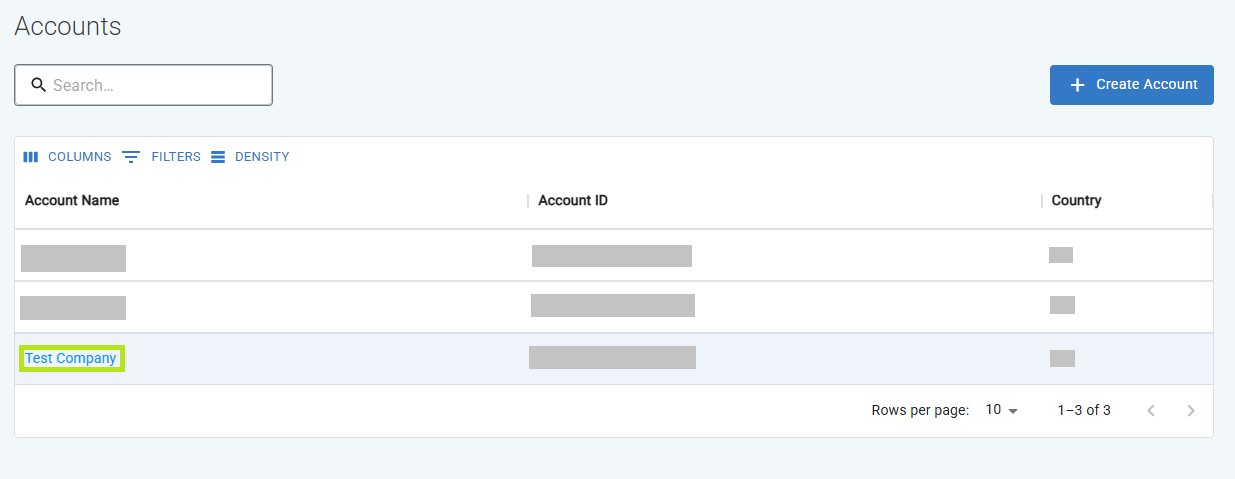Open the Test Company account link

[71, 358]
